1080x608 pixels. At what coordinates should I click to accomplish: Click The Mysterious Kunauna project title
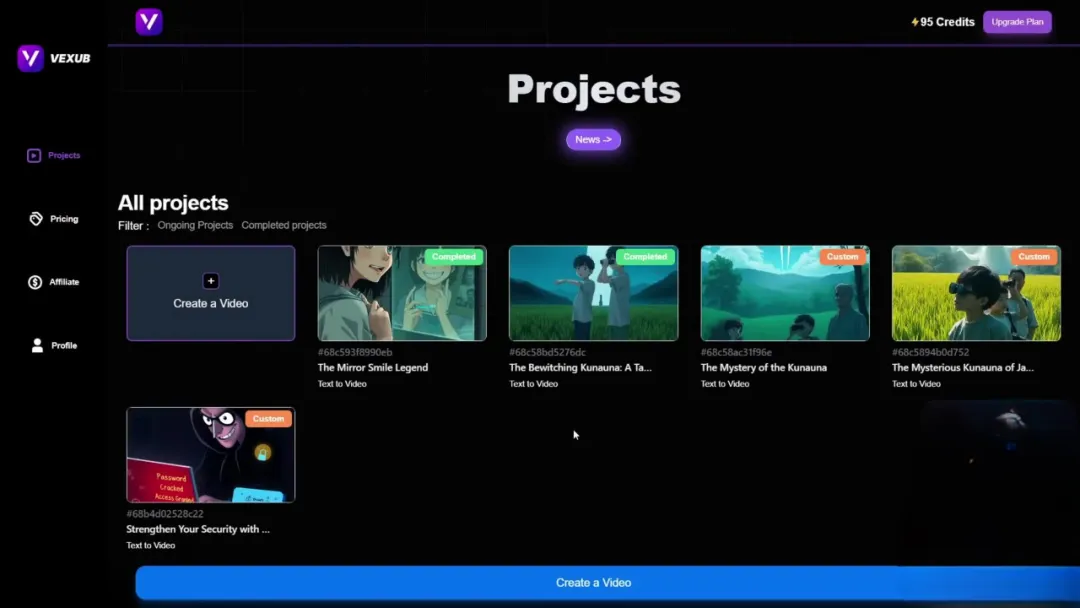[x=962, y=368]
